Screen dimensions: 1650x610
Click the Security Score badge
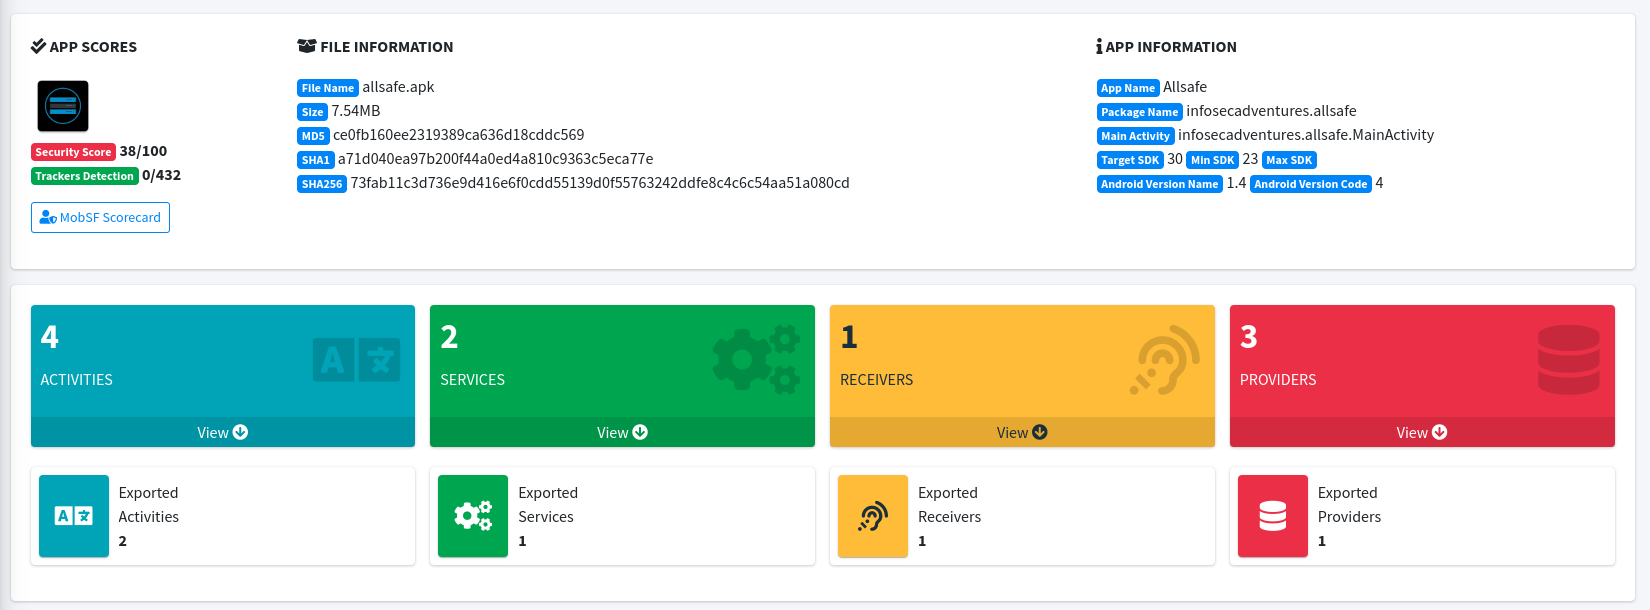[73, 152]
